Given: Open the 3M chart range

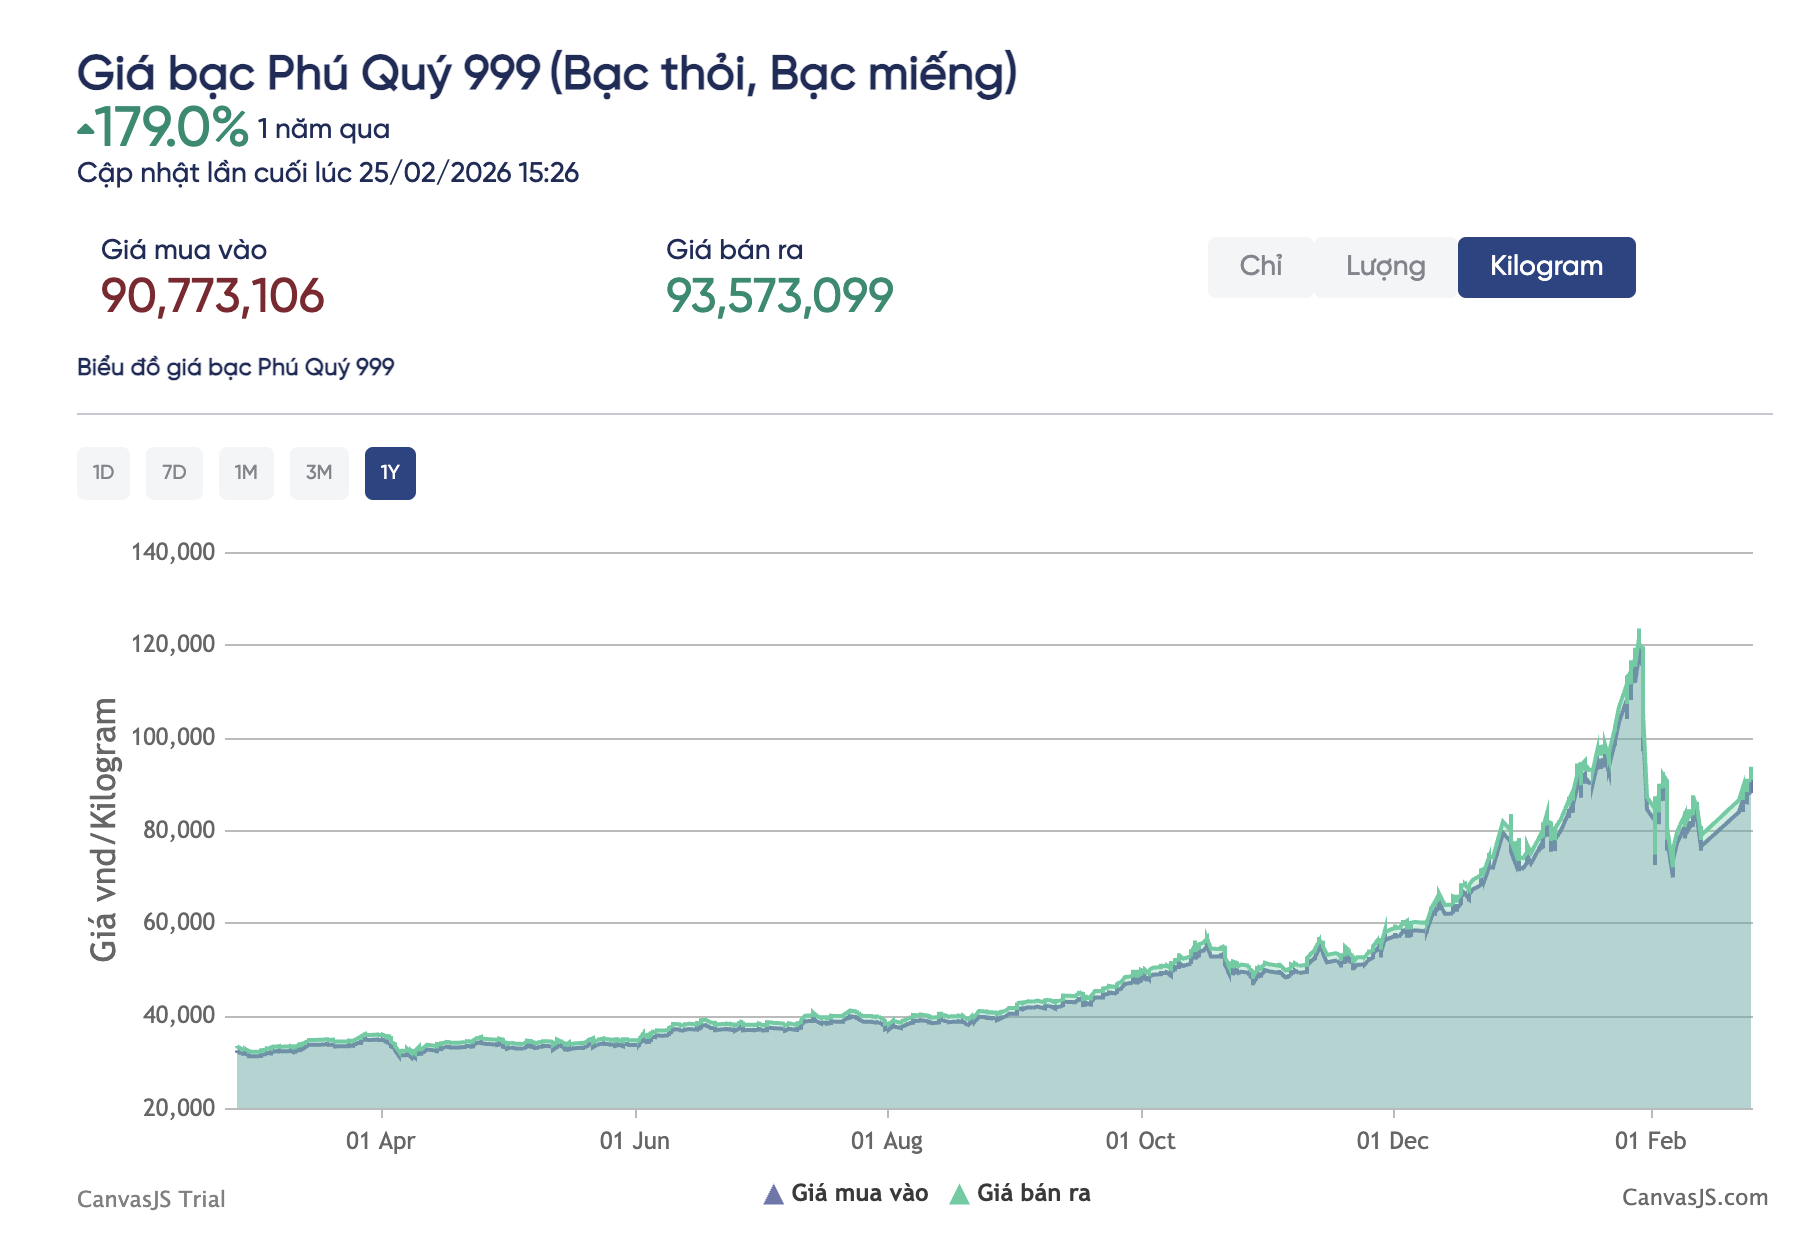Looking at the screenshot, I should coord(319,472).
